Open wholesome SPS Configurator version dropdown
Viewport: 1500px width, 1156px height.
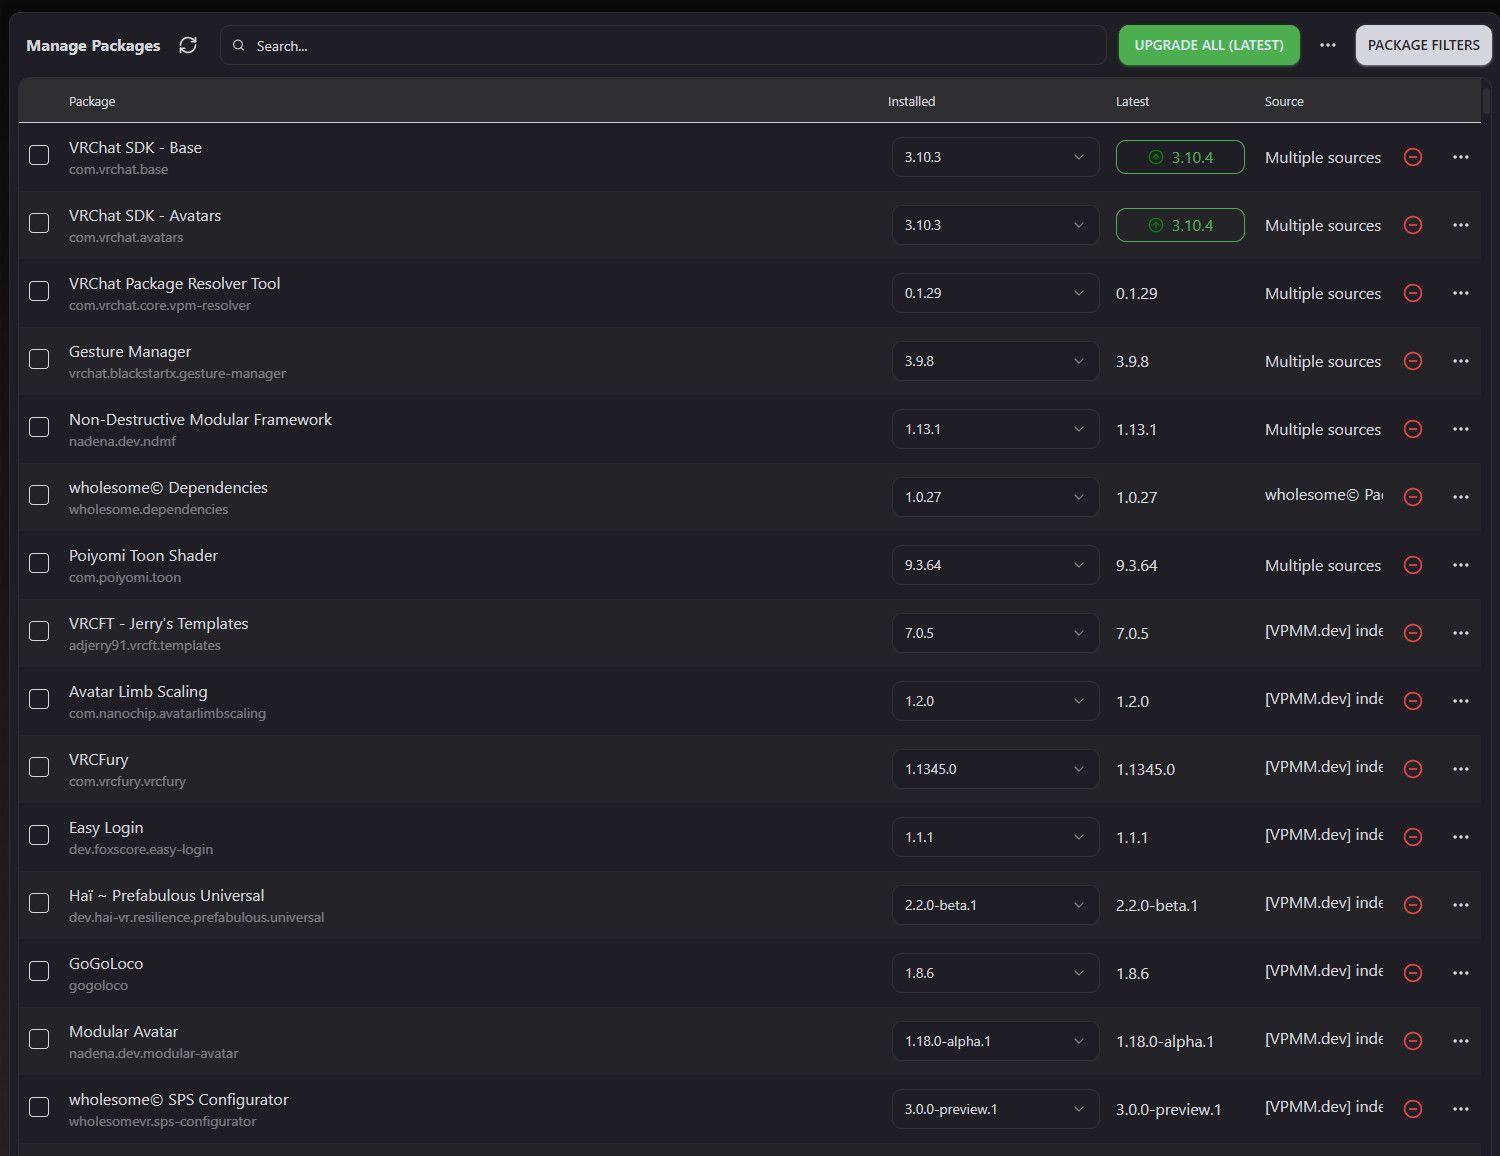[x=995, y=1109]
